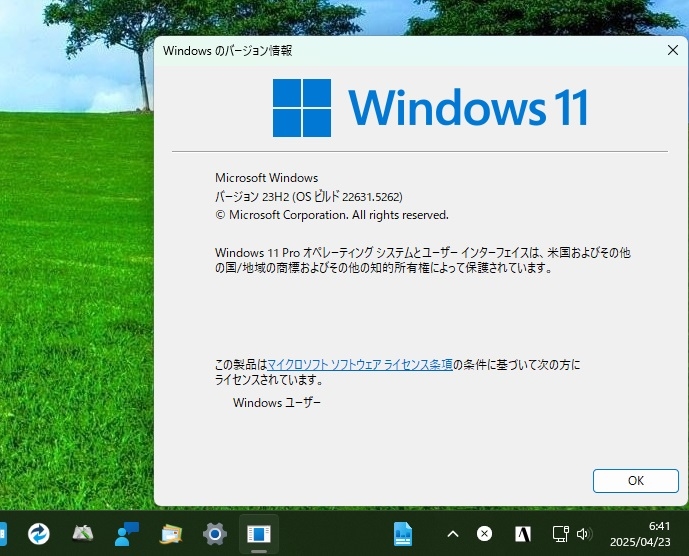Close the Windows version information dialog

click(x=673, y=51)
